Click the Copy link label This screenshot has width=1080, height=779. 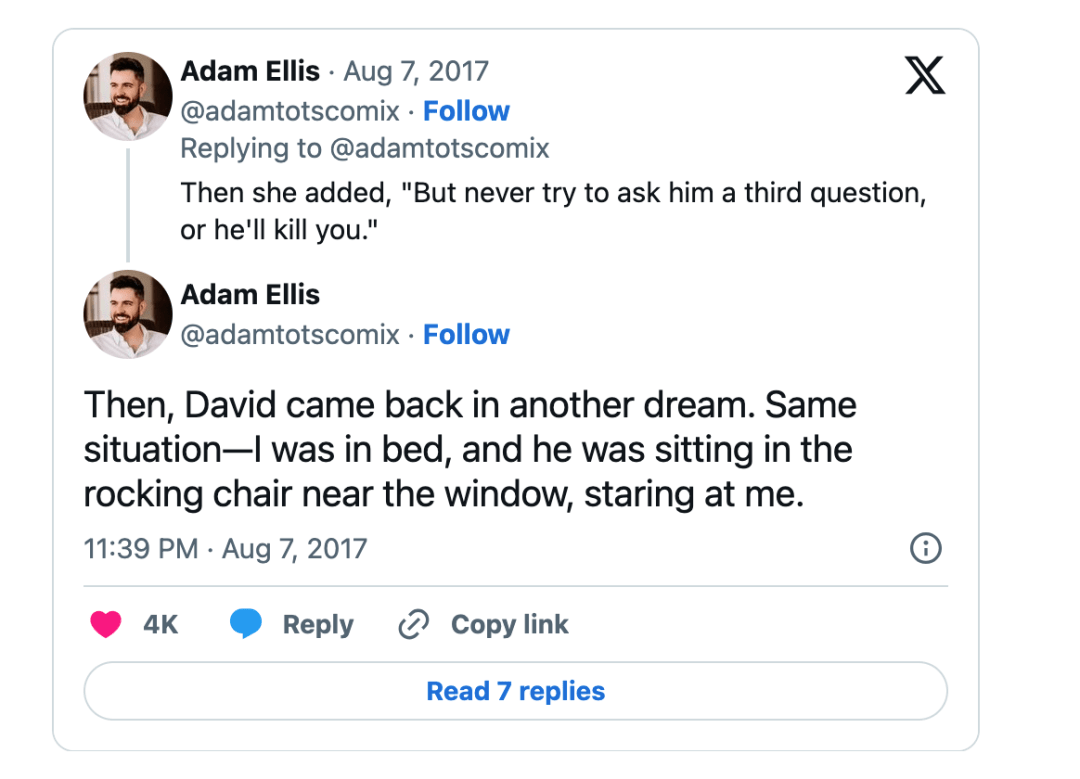coord(509,625)
